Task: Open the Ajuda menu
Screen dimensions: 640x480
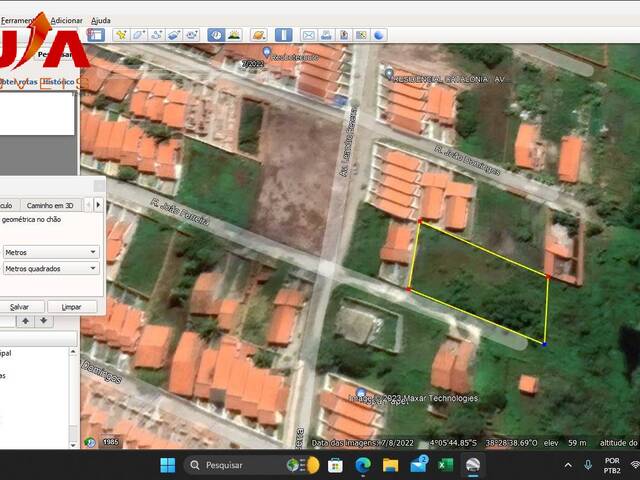Action: (101, 20)
